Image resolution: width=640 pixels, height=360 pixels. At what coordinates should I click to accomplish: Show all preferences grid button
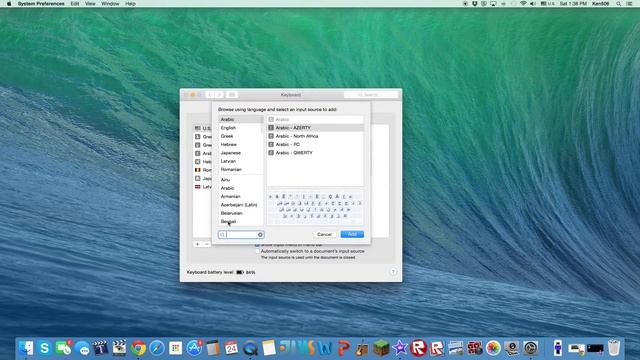tap(232, 95)
